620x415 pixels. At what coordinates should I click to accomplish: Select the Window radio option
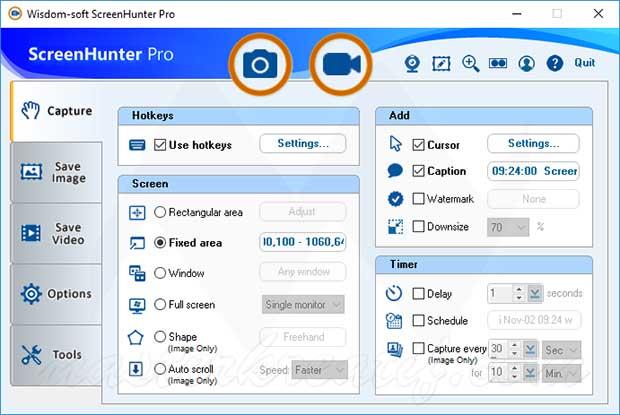[x=160, y=273]
